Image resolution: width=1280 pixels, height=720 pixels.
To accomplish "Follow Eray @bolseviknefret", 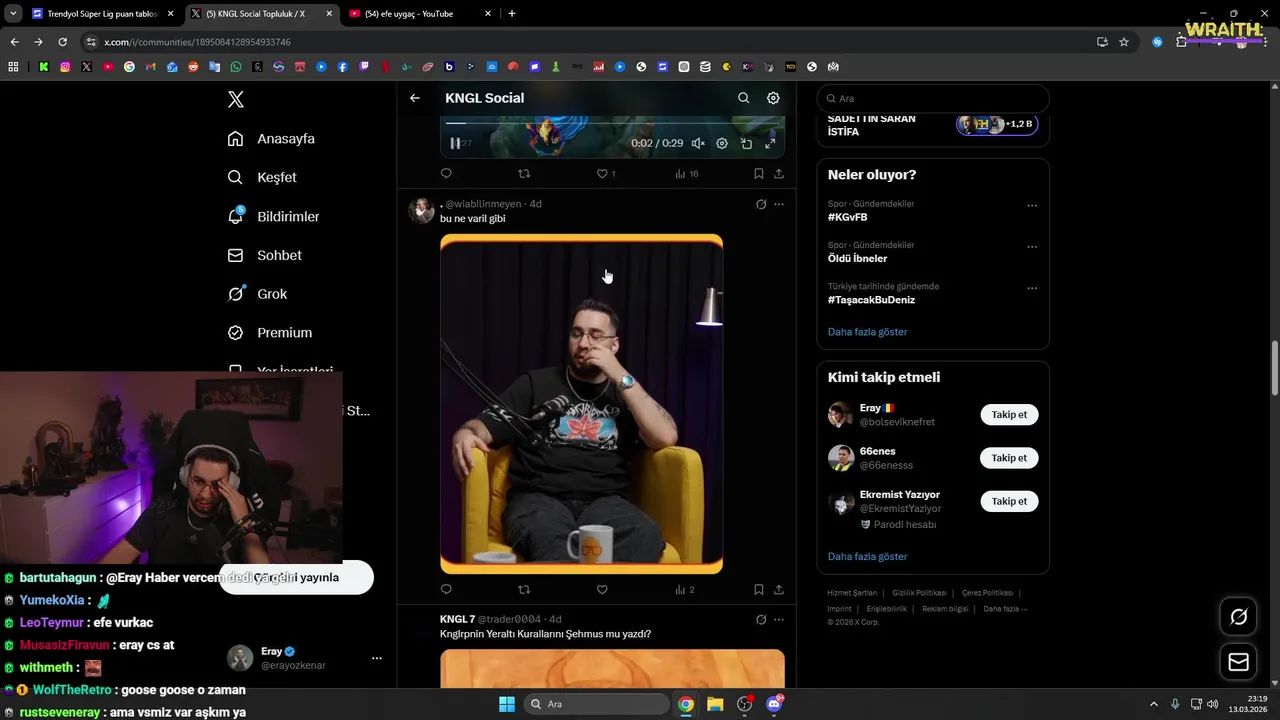I will (x=1009, y=415).
